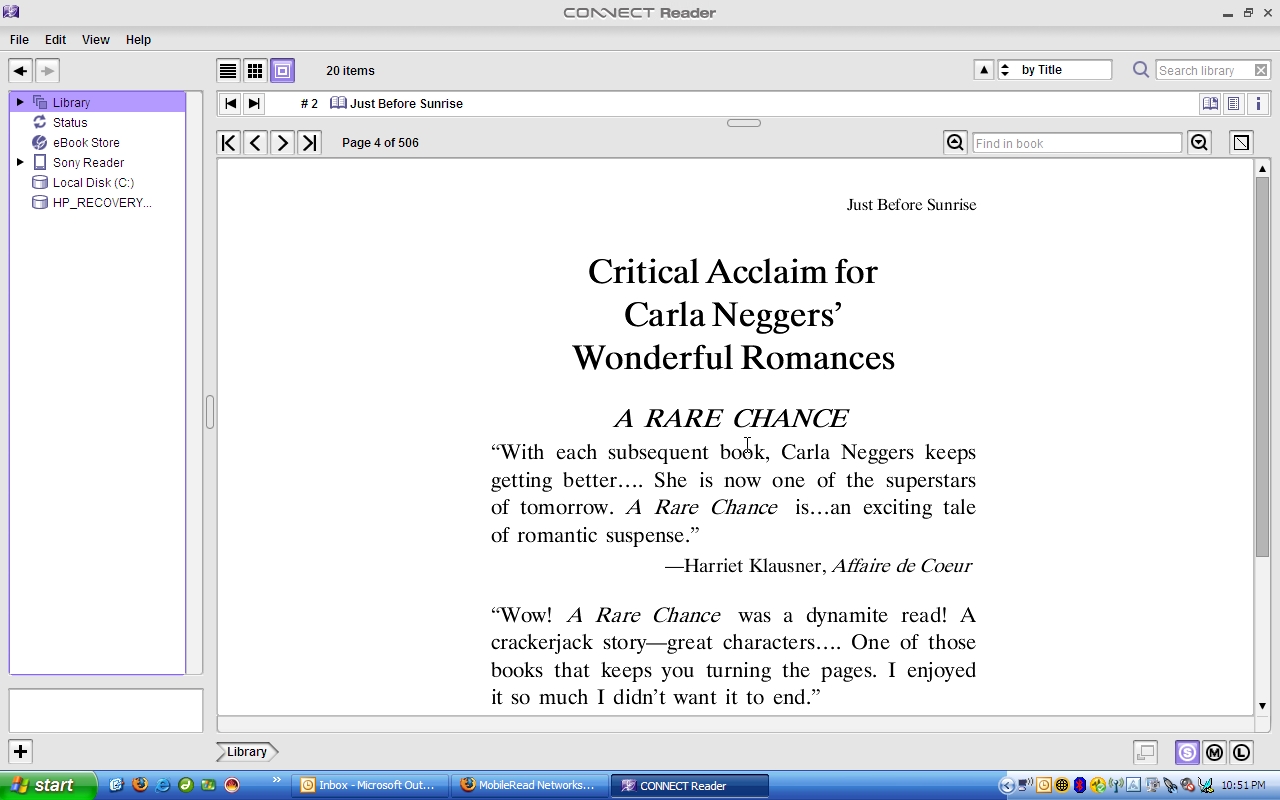The width and height of the screenshot is (1280, 800).
Task: Set text size to Small
Action: click(x=1187, y=752)
